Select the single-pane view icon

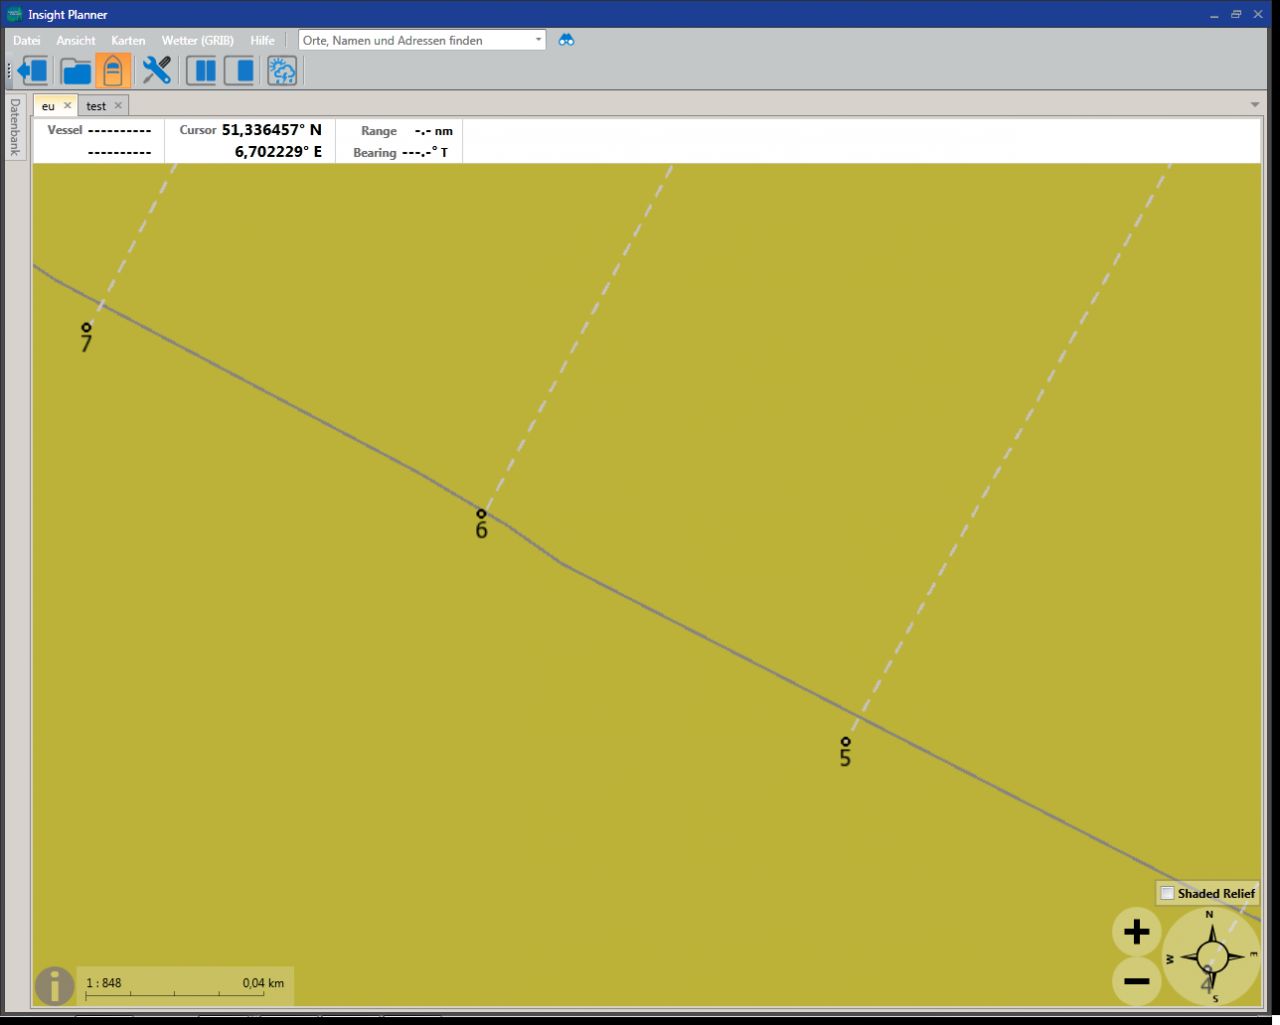(x=239, y=71)
